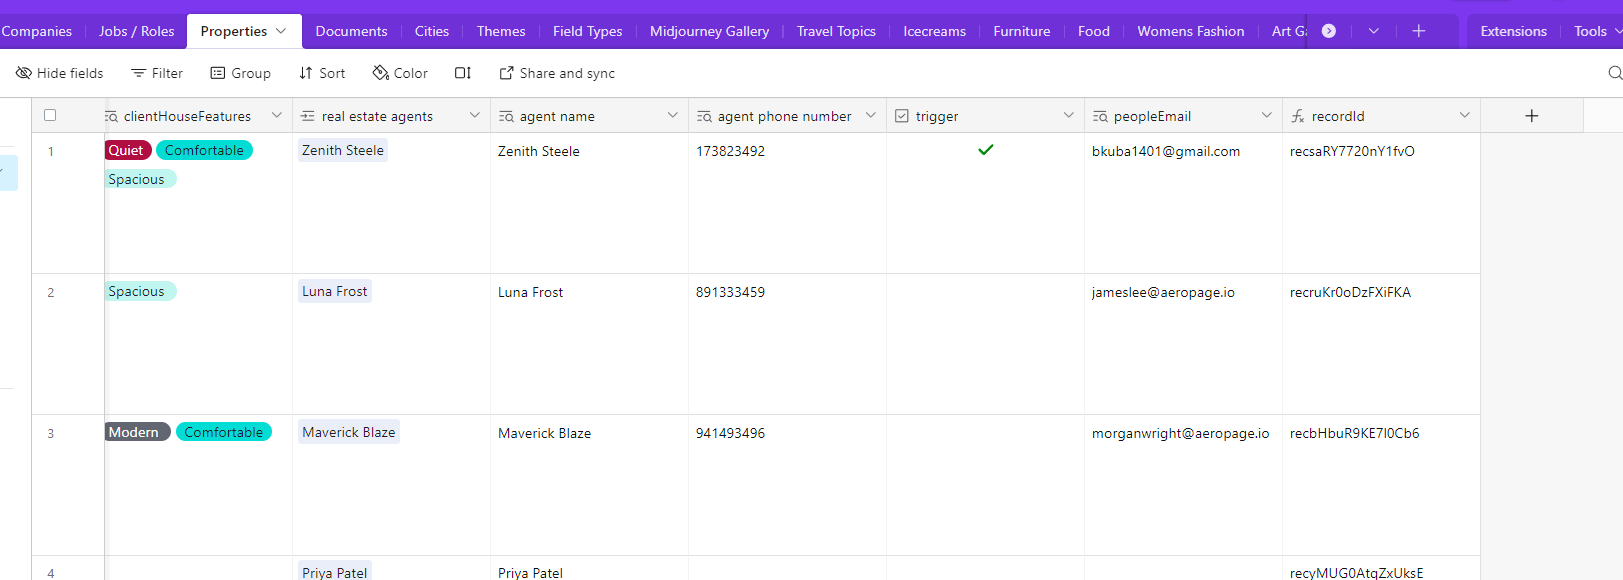Open clientHouseFeatures column dropdown arrow
The image size is (1623, 580).
[x=277, y=116]
